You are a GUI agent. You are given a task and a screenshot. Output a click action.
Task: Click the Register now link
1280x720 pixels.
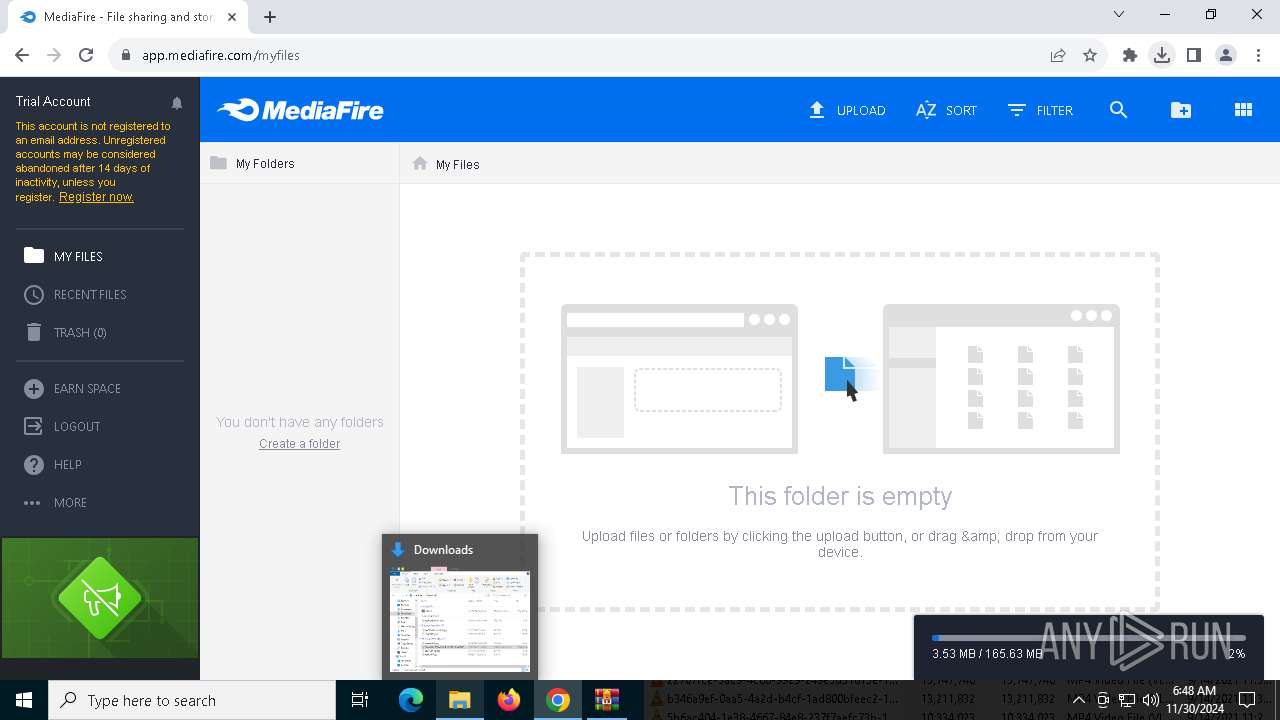[96, 197]
